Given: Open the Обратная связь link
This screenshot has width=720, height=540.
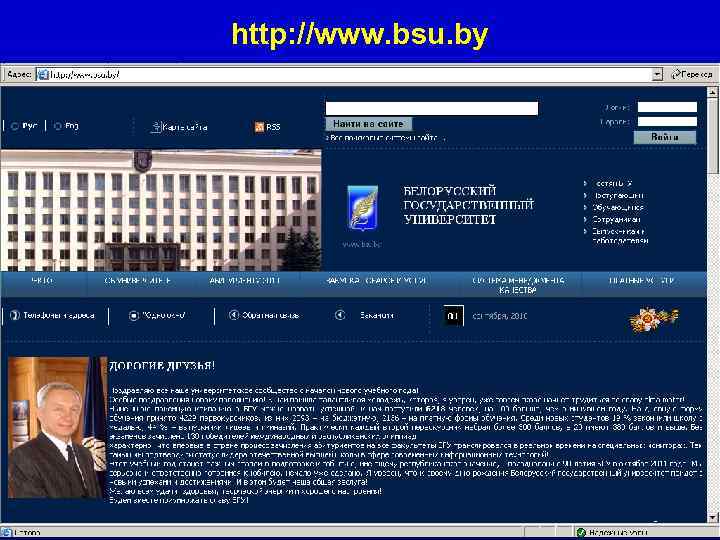Looking at the screenshot, I should 270,315.
